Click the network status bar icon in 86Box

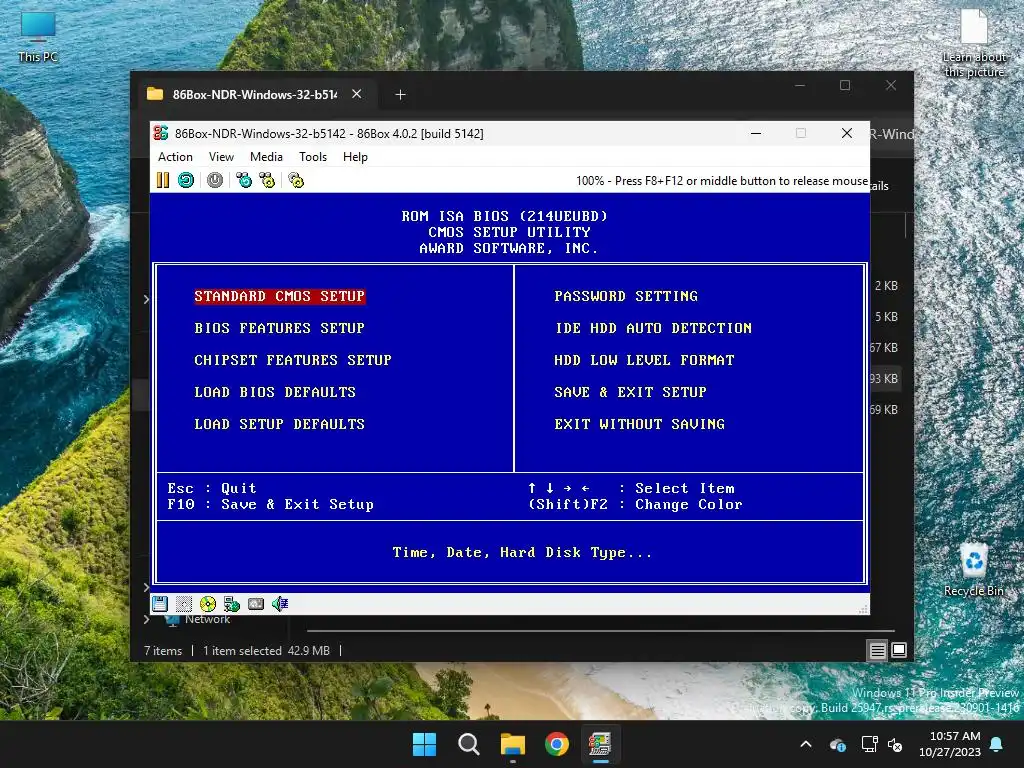[232, 603]
